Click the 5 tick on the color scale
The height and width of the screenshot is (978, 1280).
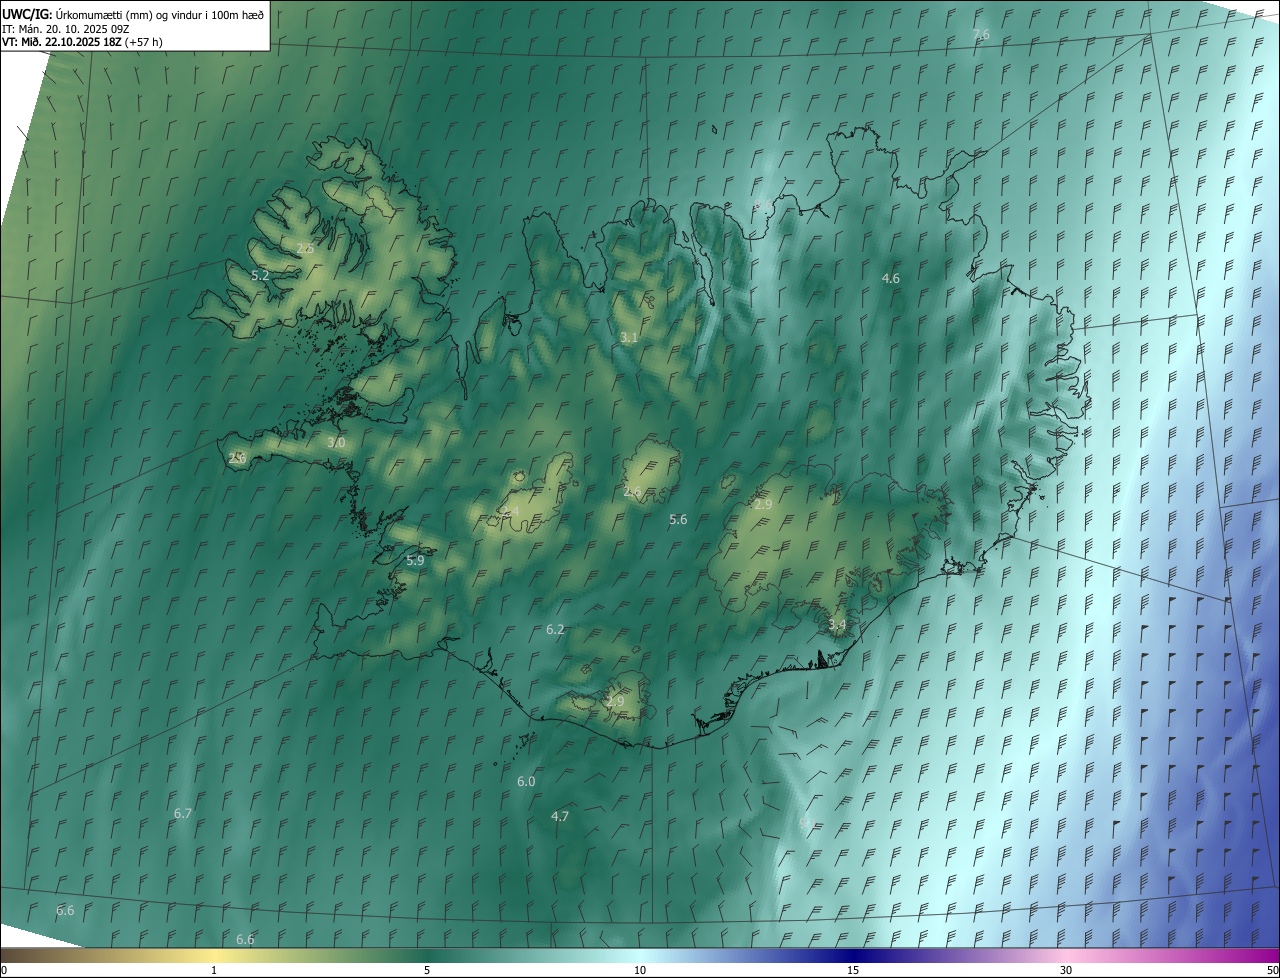coord(427,970)
